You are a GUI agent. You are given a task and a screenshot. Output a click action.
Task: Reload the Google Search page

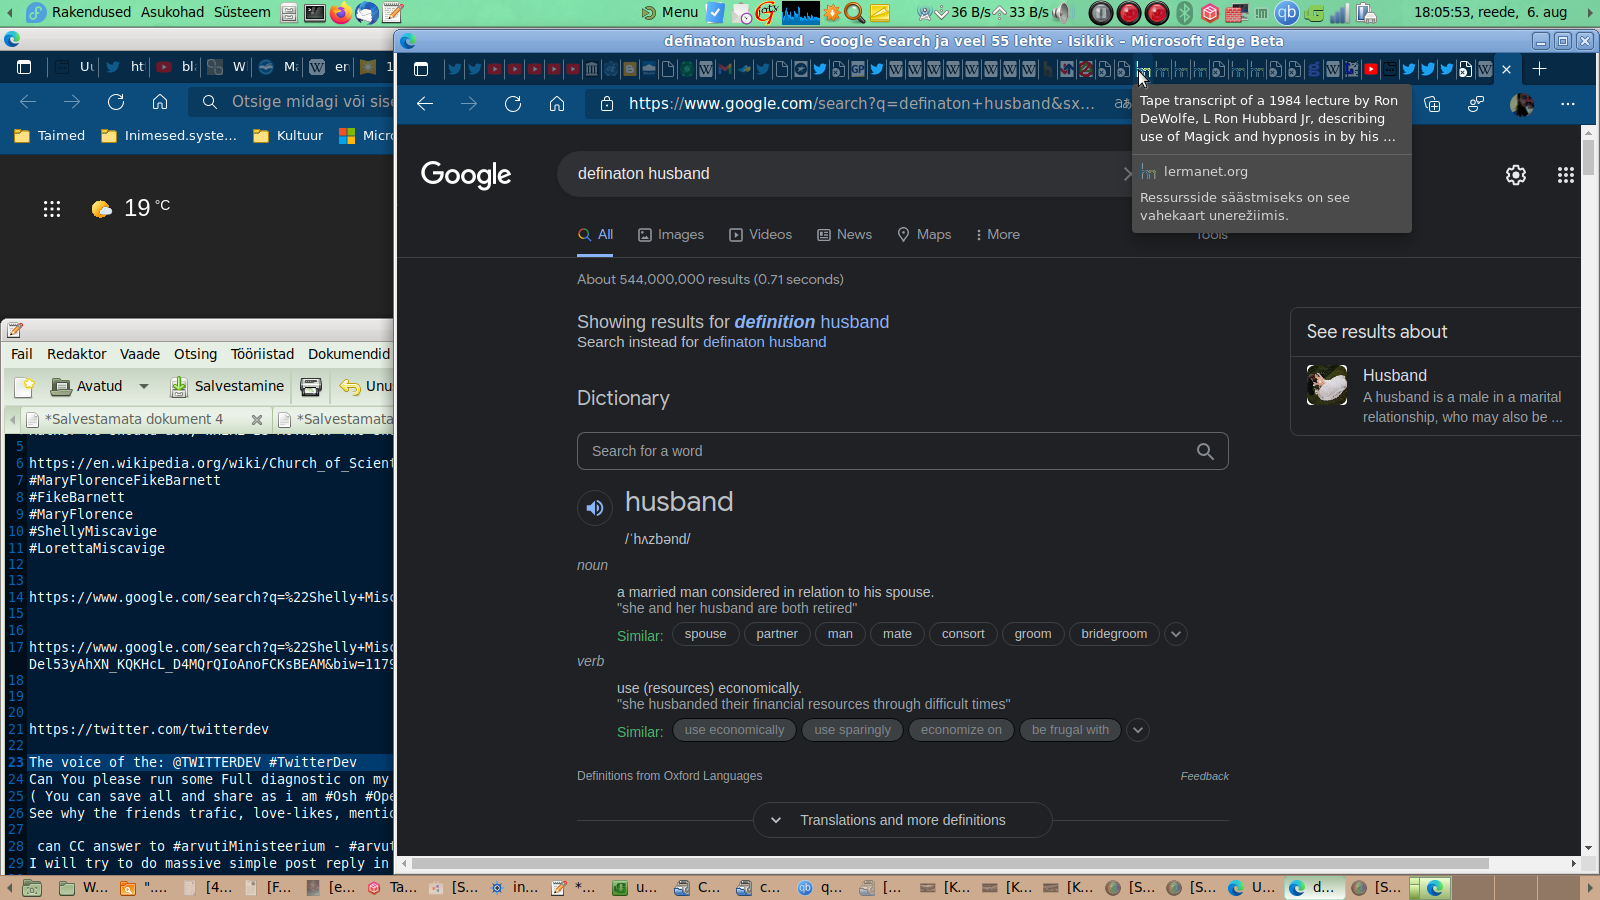(x=513, y=104)
